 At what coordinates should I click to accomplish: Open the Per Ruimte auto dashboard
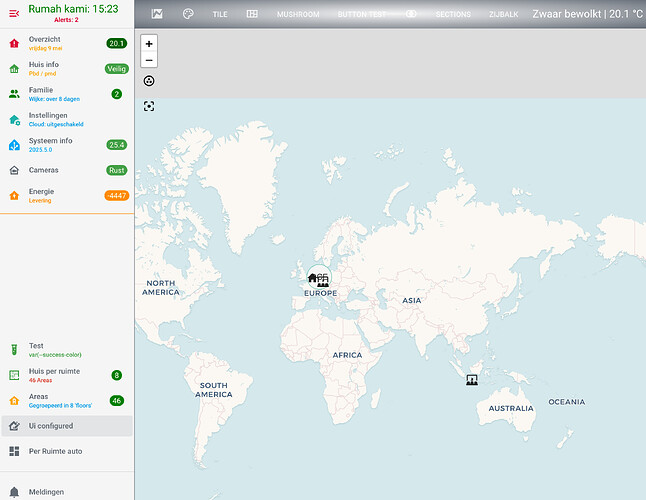(55, 451)
